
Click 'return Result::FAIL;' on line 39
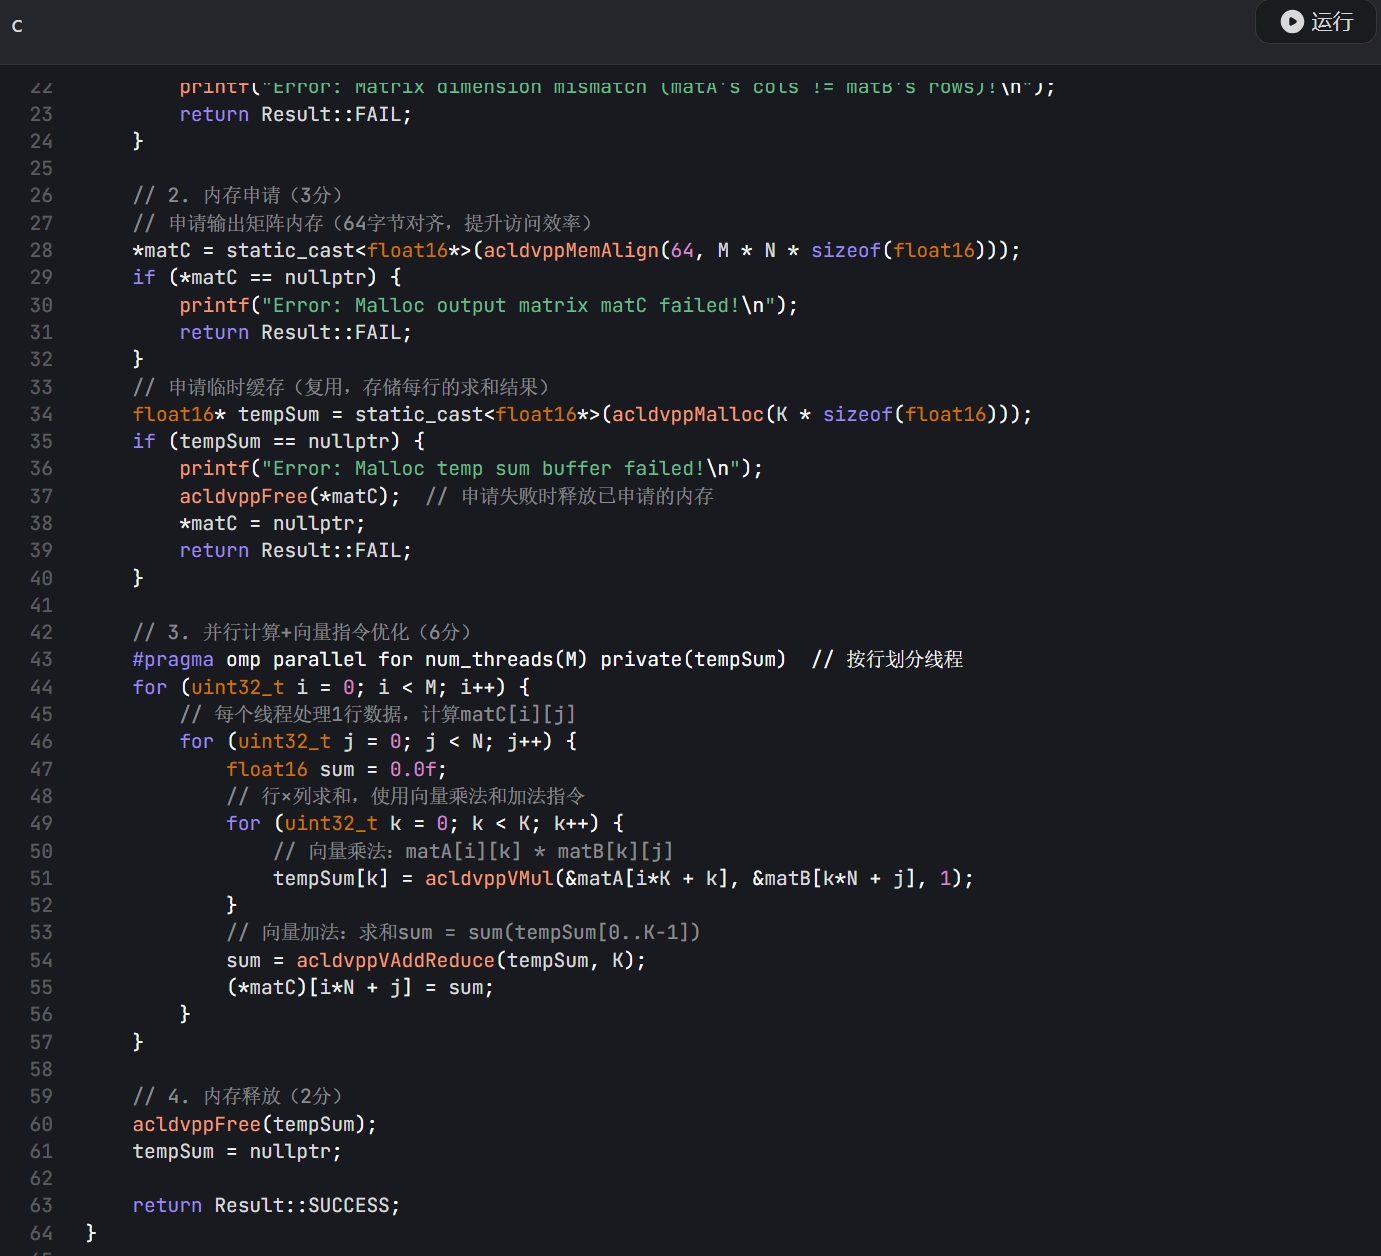click(x=295, y=550)
